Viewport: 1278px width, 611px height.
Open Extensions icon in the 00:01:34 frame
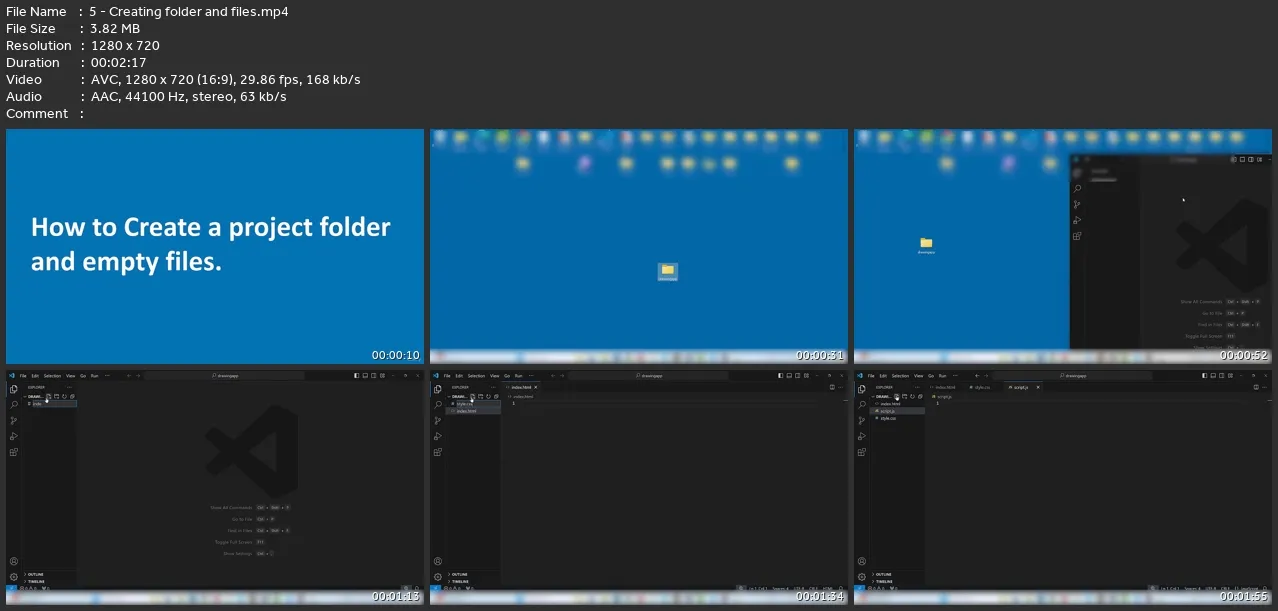[438, 453]
